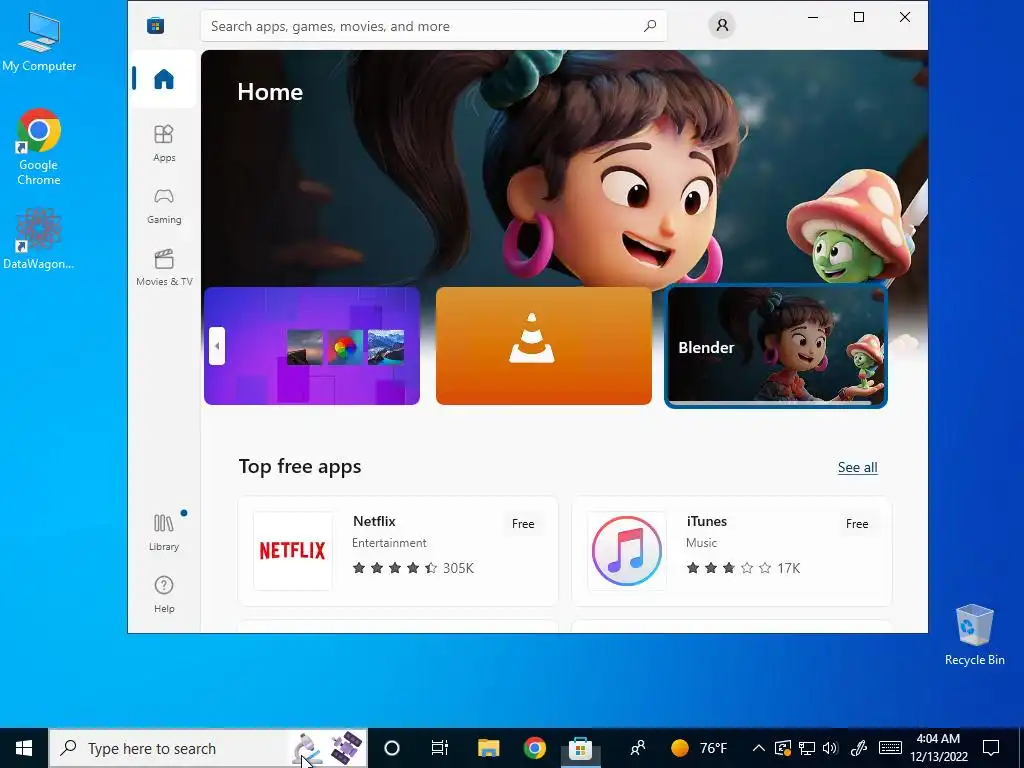Screen dimensions: 1024x768
Task: Open the Netflix app icon
Action: pos(293,551)
